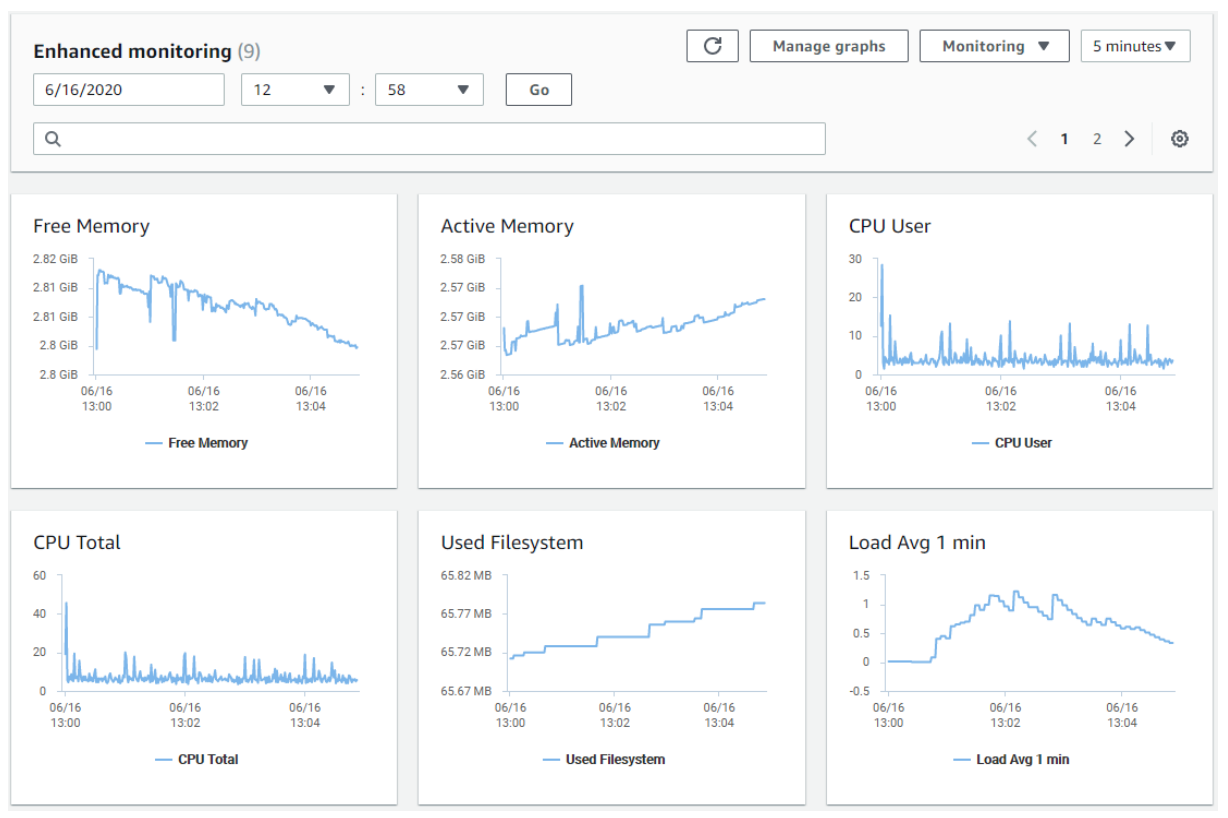Open the settings gear icon

[x=1180, y=139]
